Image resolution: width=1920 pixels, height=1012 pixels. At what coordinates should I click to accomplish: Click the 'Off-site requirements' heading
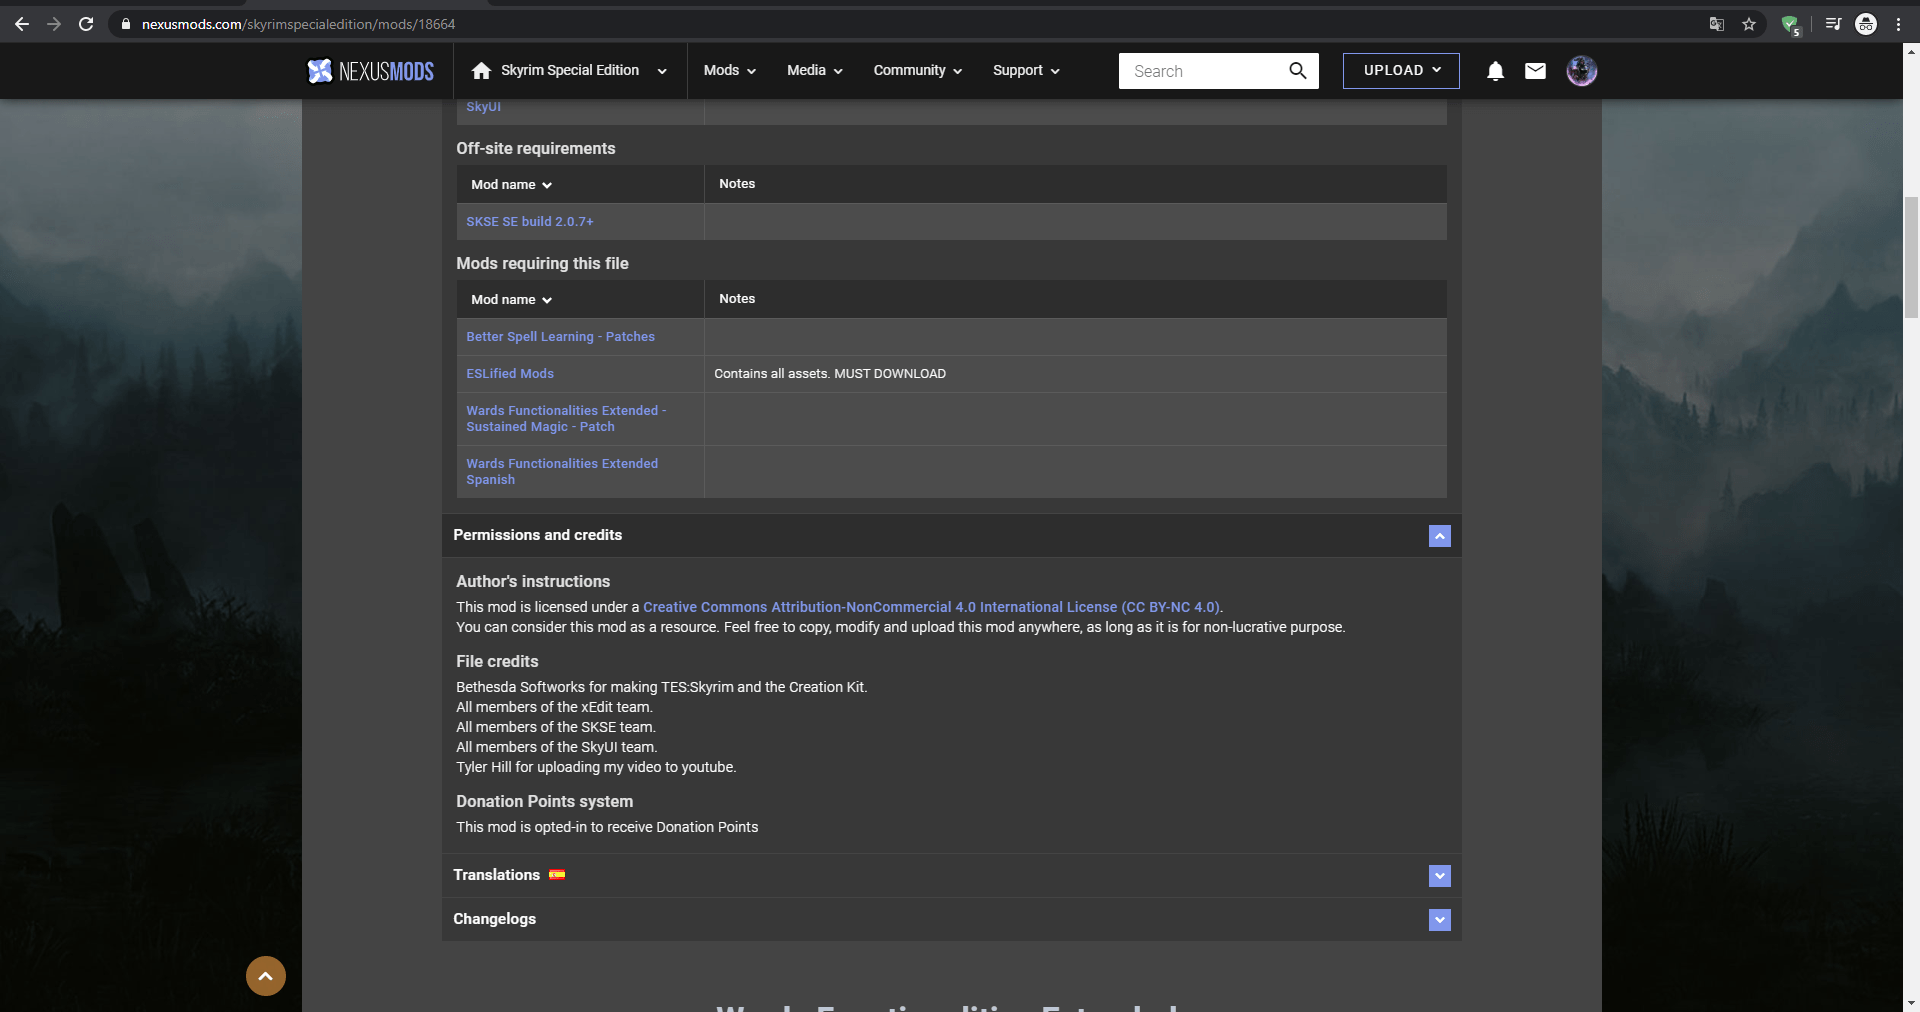pyautogui.click(x=536, y=149)
